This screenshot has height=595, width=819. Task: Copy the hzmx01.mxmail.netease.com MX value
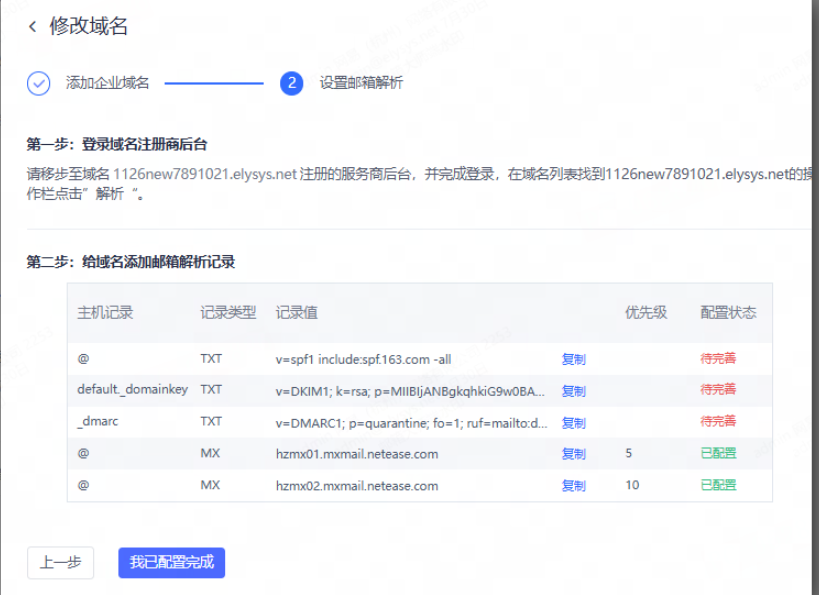574,454
